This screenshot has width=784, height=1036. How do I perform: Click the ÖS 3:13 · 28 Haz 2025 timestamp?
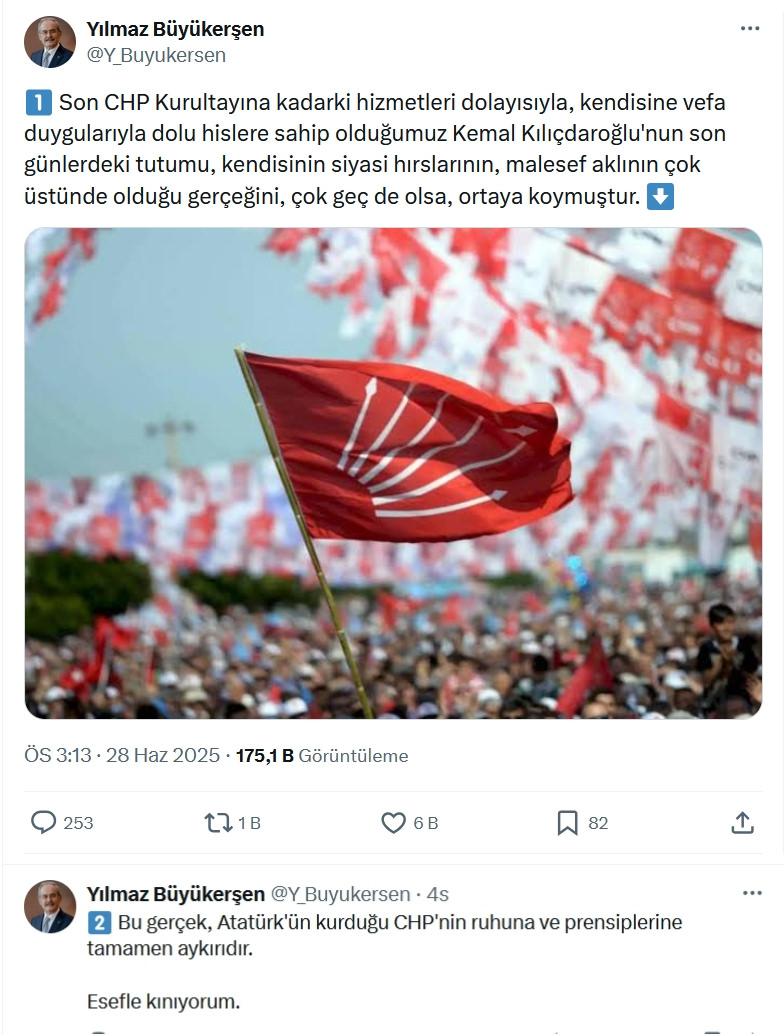click(122, 755)
